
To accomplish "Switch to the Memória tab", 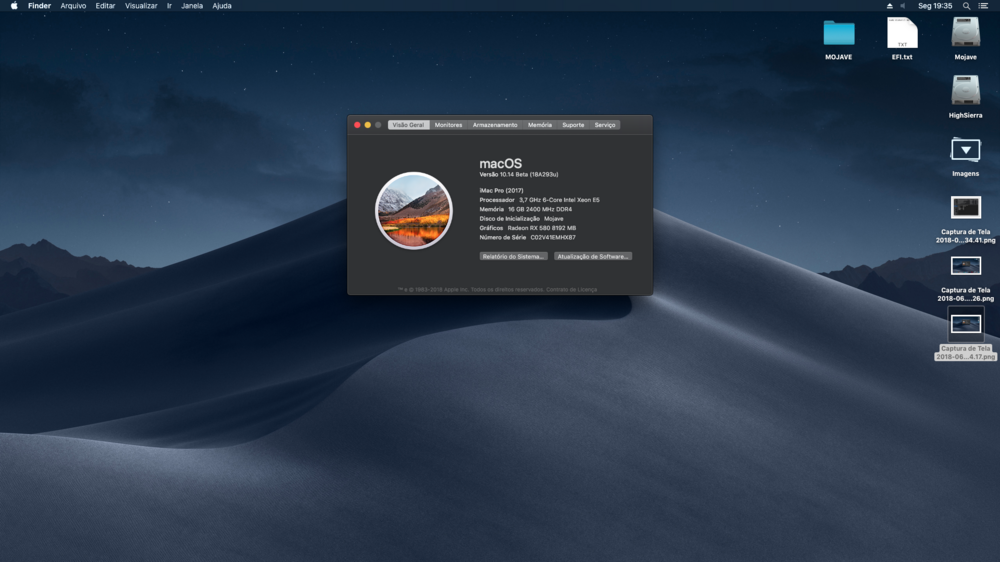I will pos(540,125).
